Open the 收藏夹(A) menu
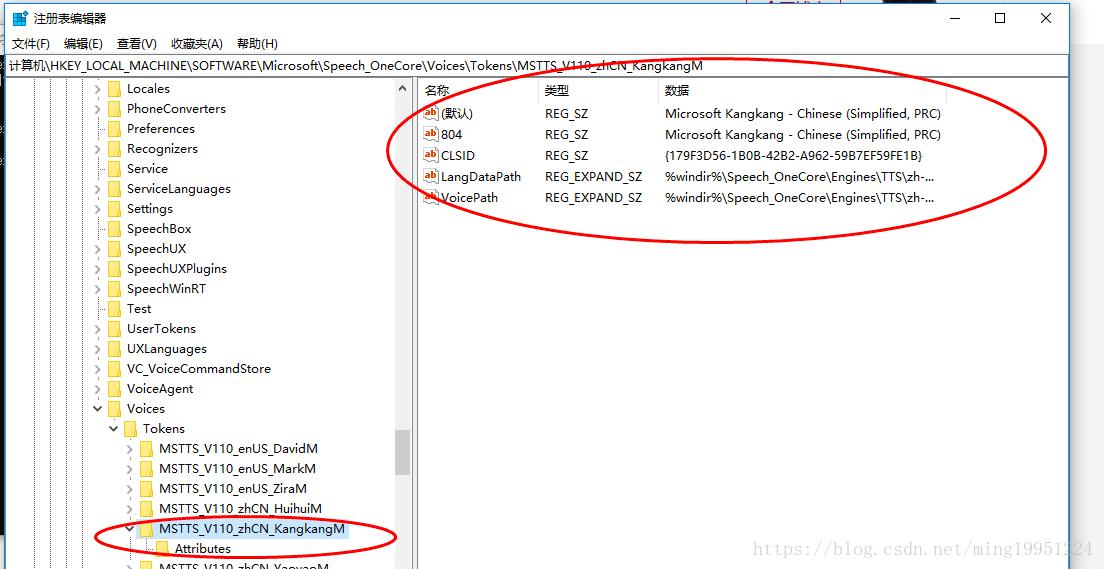Image resolution: width=1104 pixels, height=569 pixels. point(197,44)
